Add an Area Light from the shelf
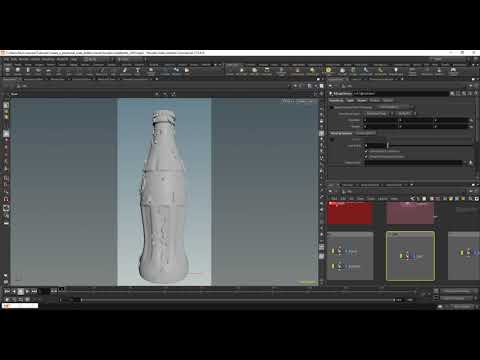Image resolution: width=480 pixels, height=360 pixels. (267, 71)
